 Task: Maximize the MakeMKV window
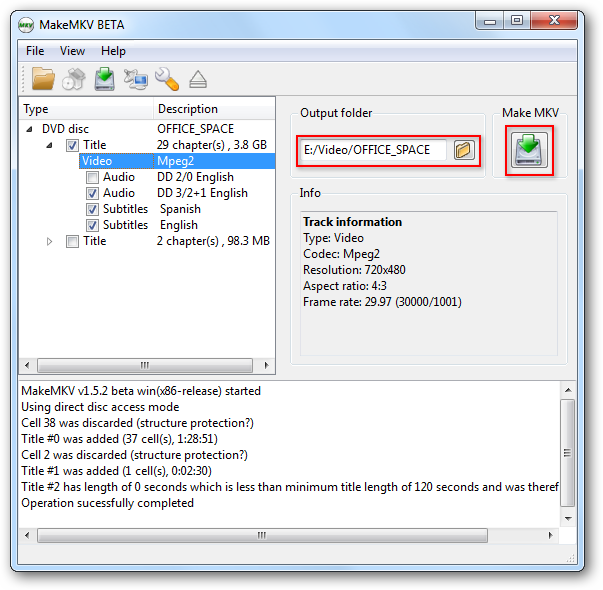[516, 20]
